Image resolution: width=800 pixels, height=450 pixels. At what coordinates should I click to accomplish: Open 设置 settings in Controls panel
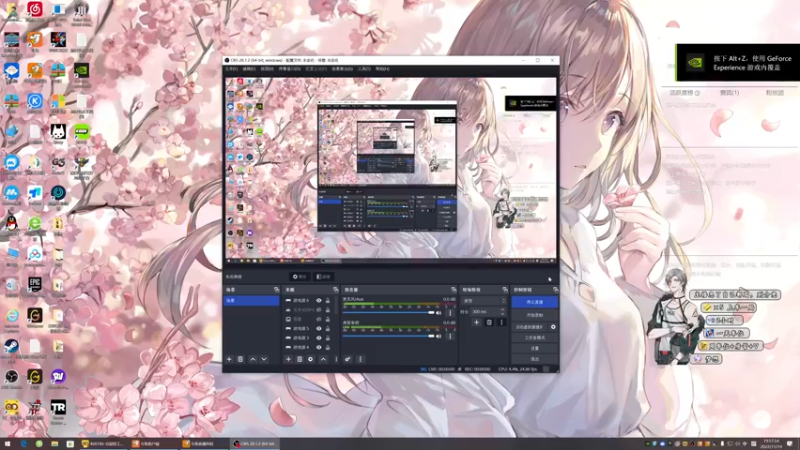pos(535,348)
